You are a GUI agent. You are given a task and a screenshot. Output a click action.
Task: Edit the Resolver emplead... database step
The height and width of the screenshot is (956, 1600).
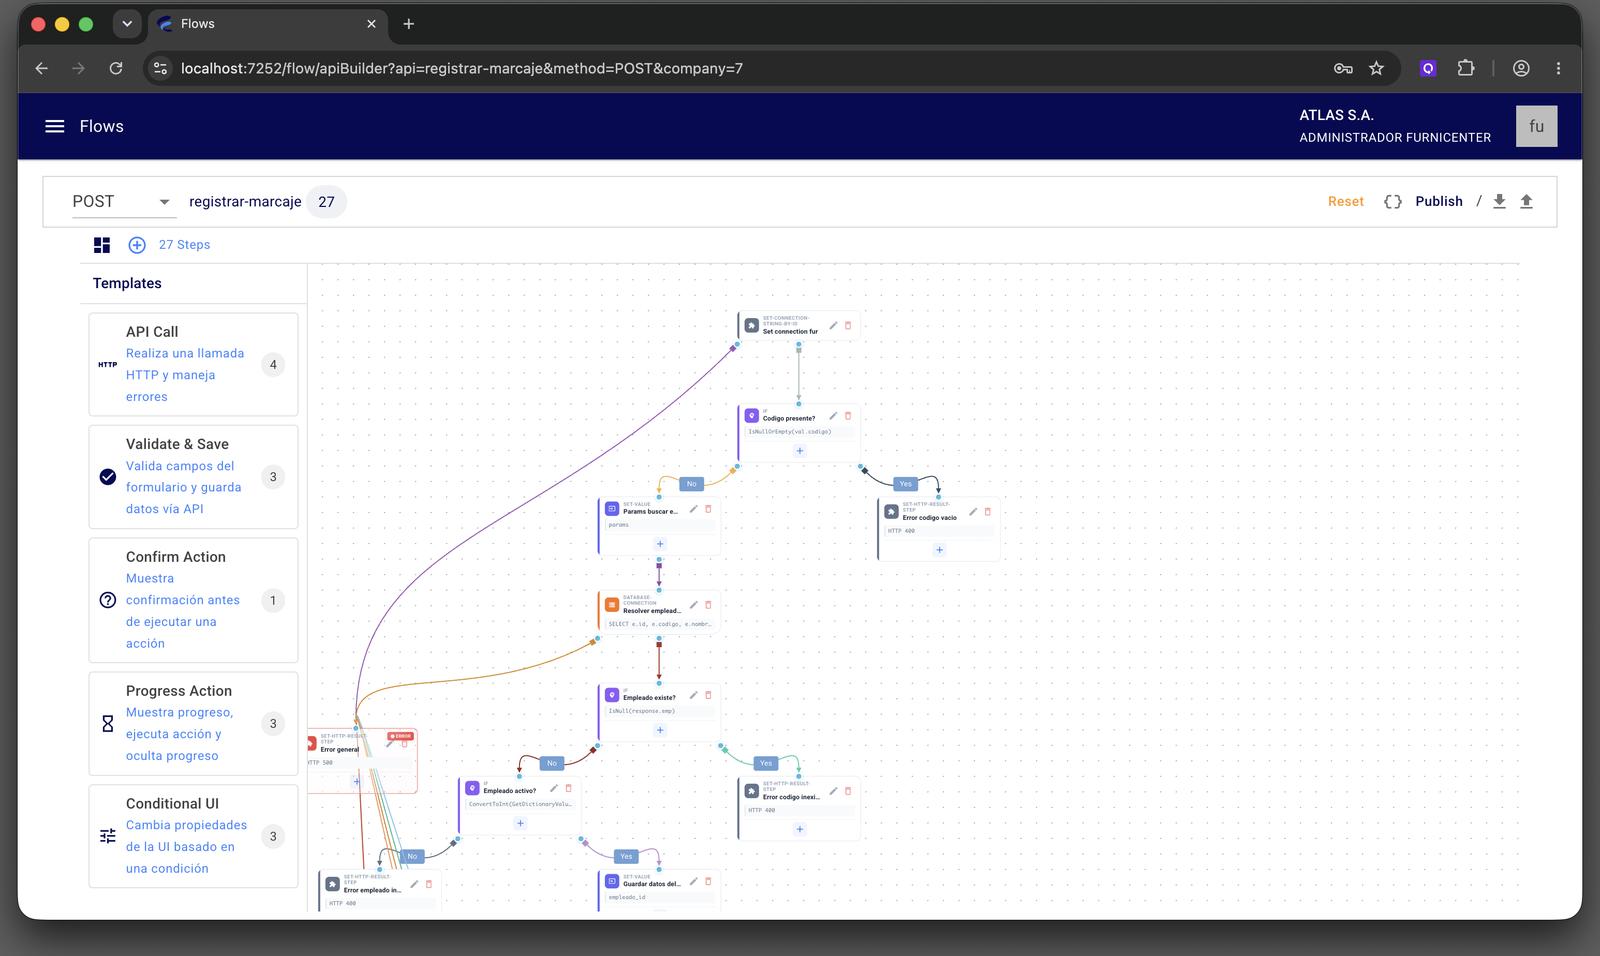point(693,605)
